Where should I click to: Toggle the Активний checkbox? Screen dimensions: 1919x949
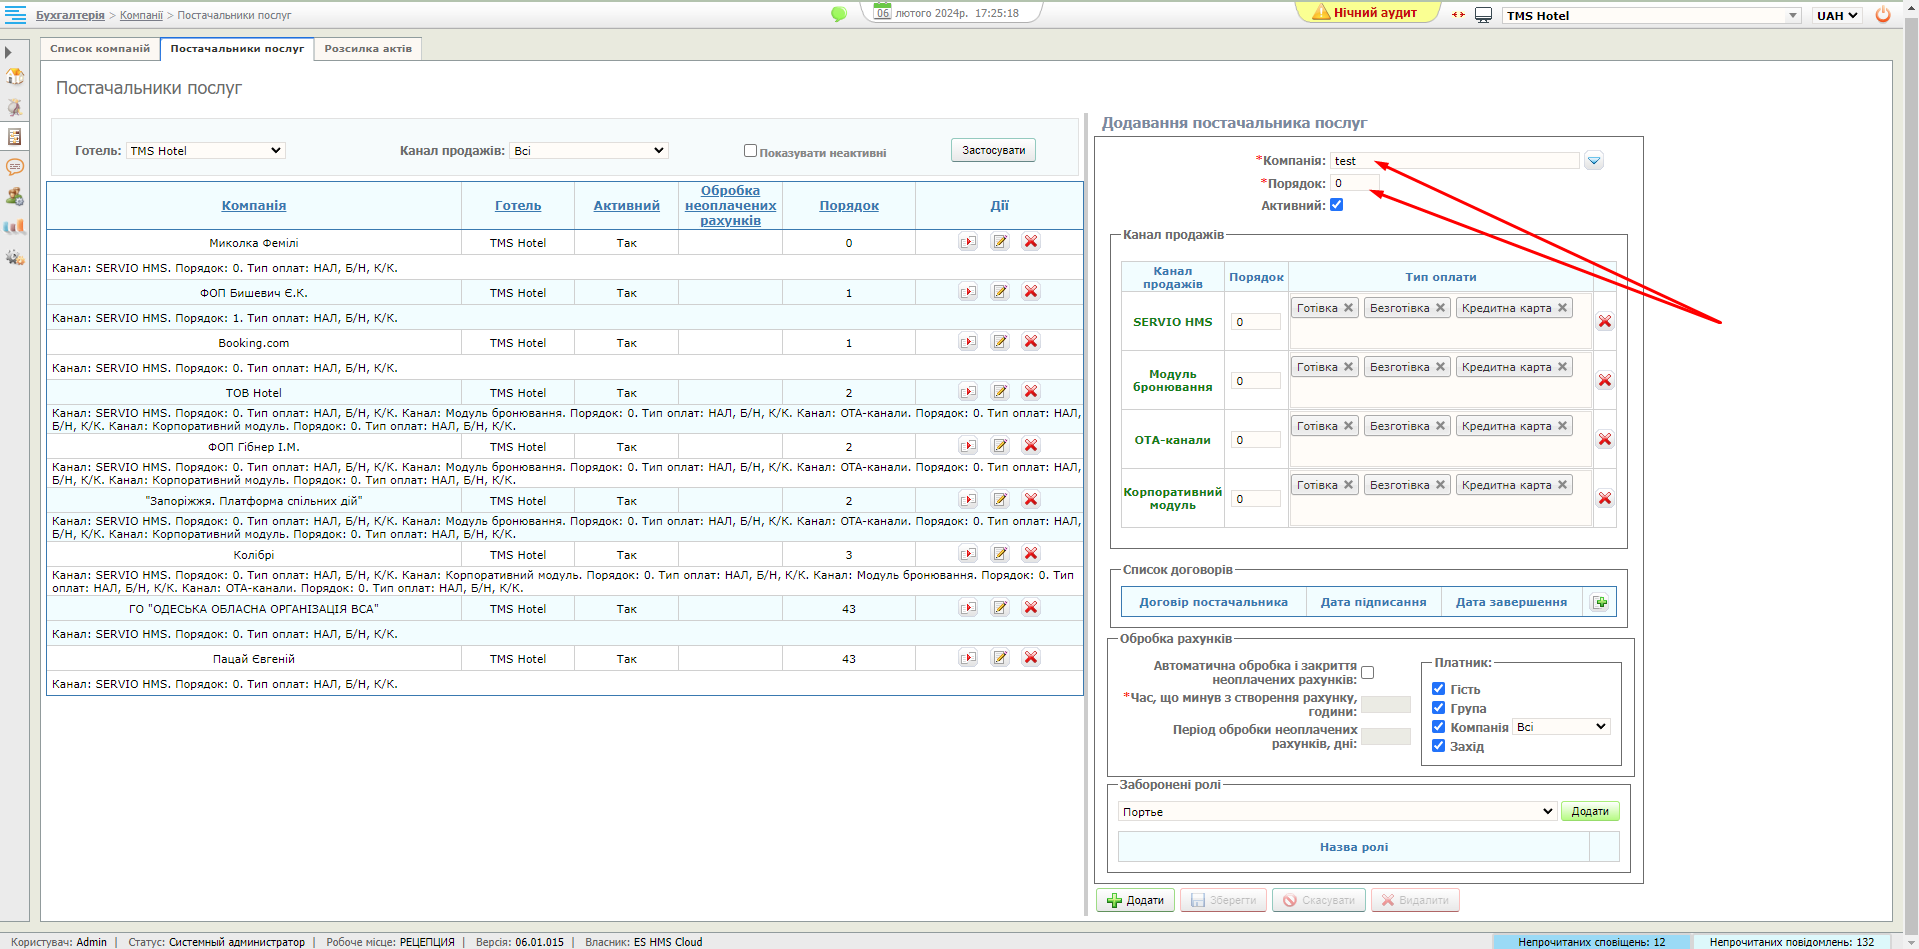(x=1336, y=205)
